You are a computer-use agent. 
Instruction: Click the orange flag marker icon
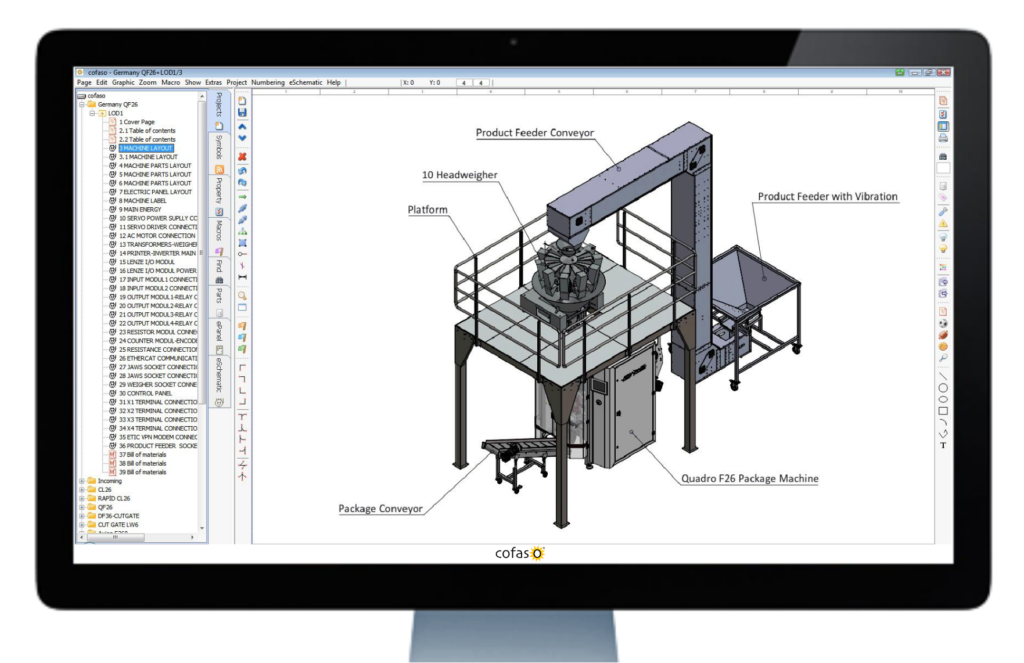(x=242, y=326)
